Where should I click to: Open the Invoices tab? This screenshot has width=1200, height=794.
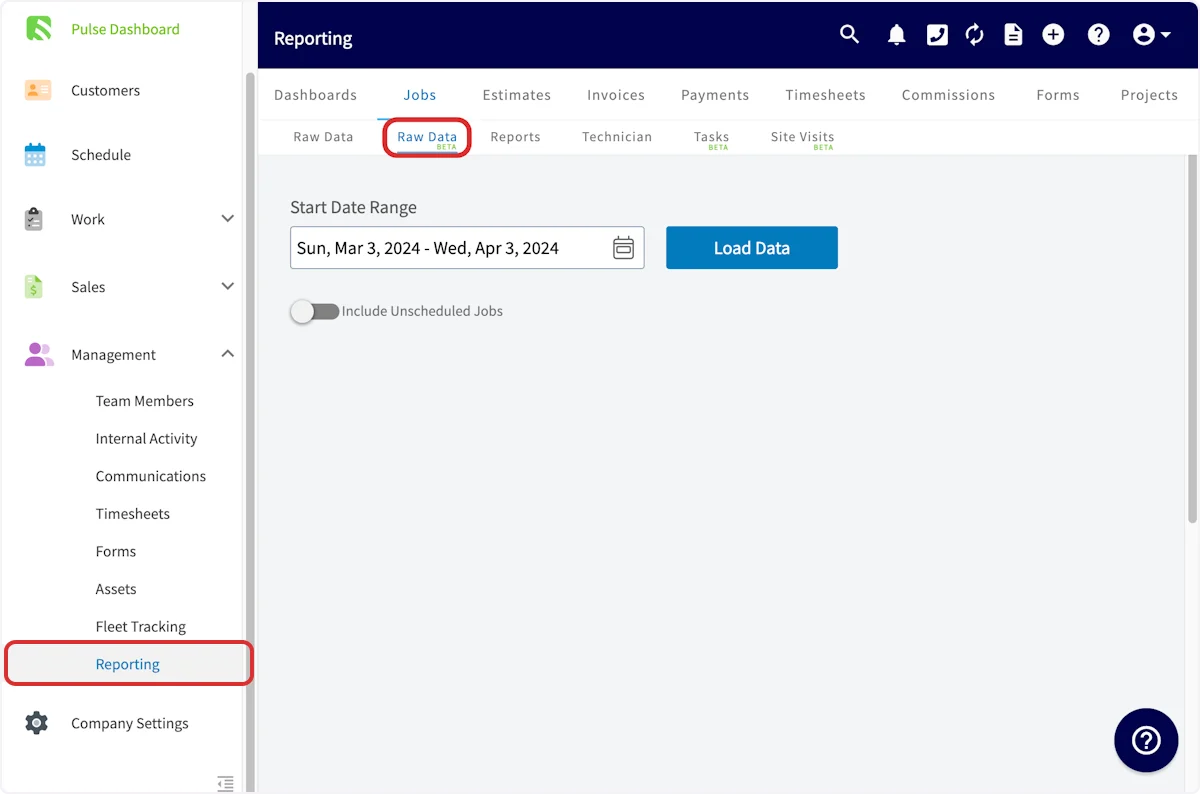pyautogui.click(x=616, y=95)
